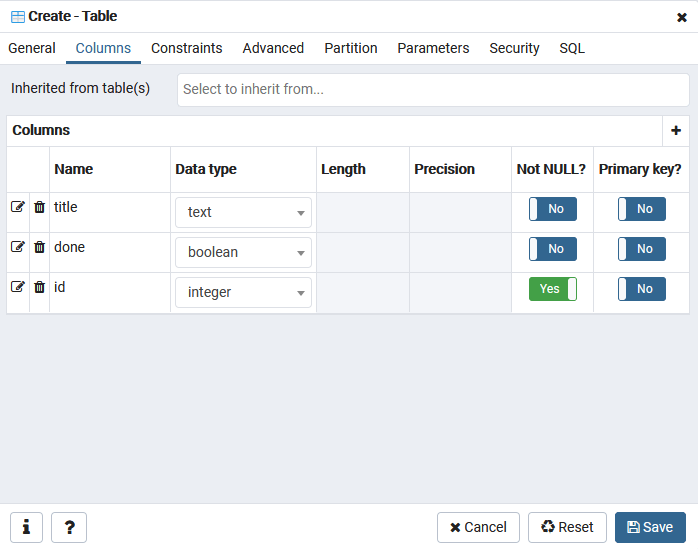
Task: Open data type dropdown for title column
Action: pyautogui.click(x=243, y=212)
